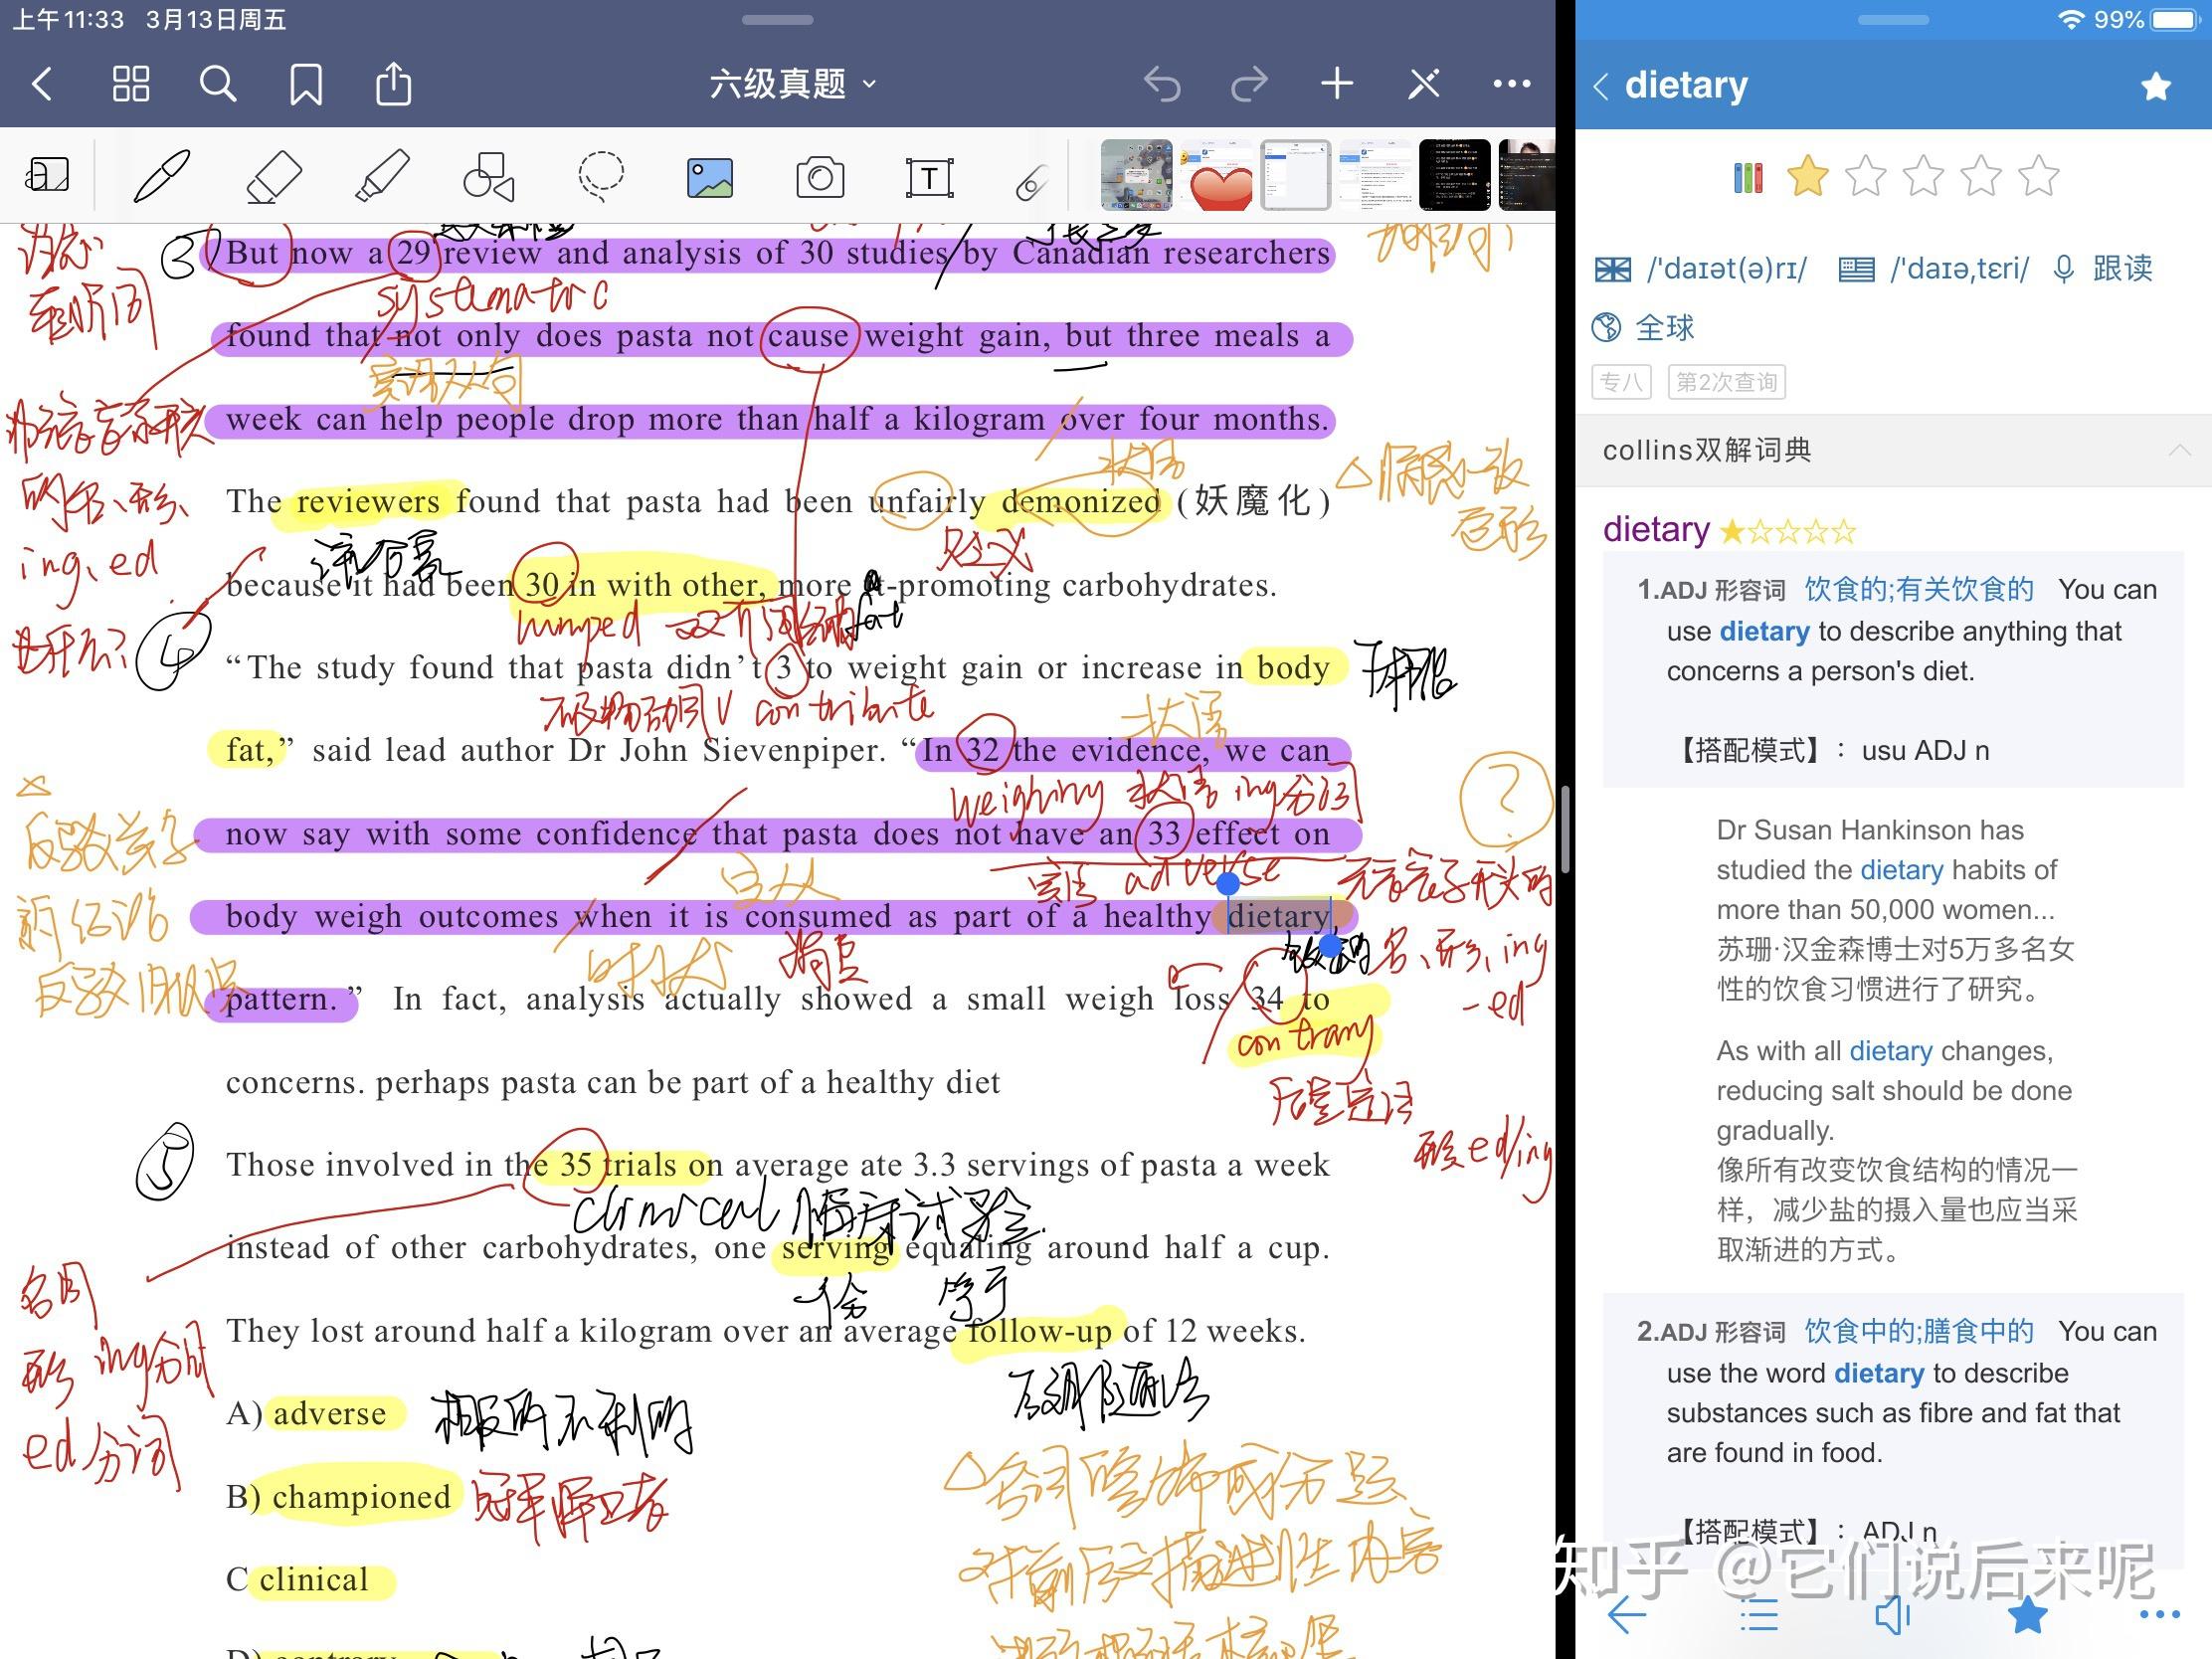The image size is (2212, 1659).
Task: Tap the 专八 tag
Action: (x=1621, y=382)
